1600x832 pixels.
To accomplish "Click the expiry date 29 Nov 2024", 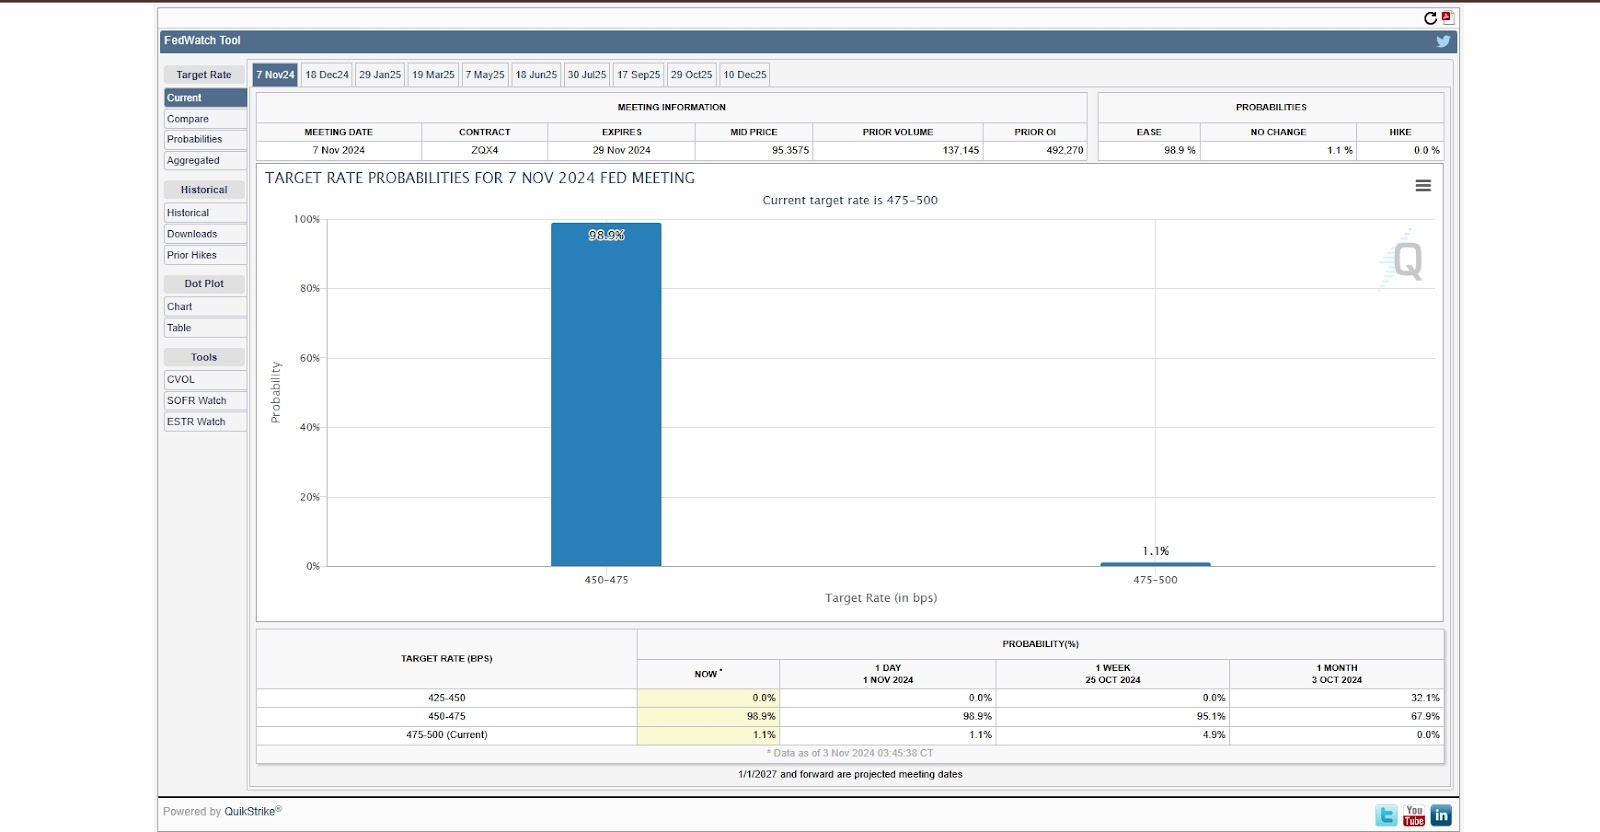I will pyautogui.click(x=622, y=150).
